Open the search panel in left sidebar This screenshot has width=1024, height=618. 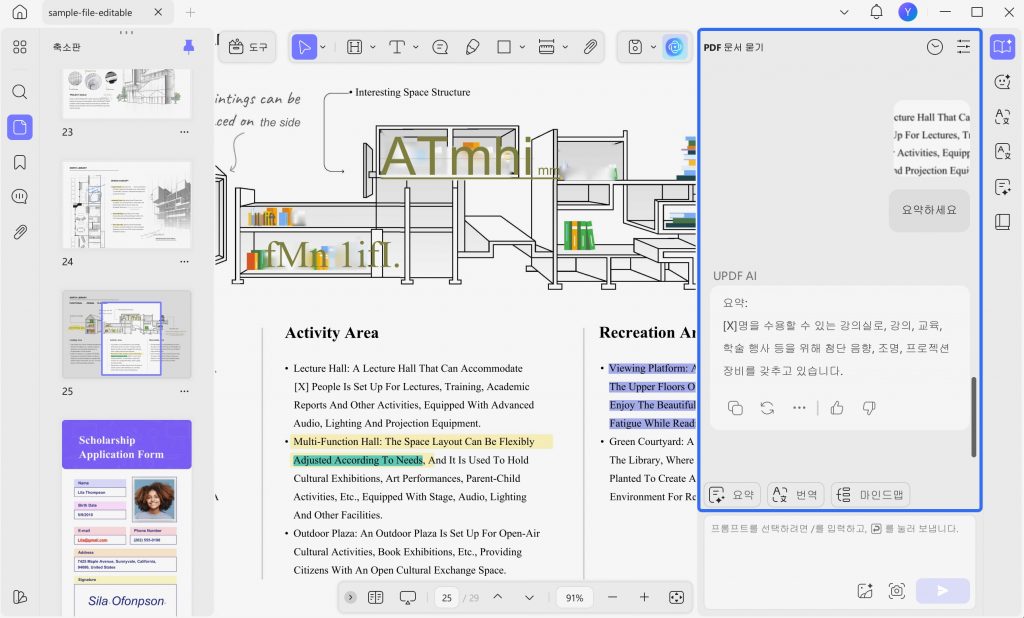20,91
